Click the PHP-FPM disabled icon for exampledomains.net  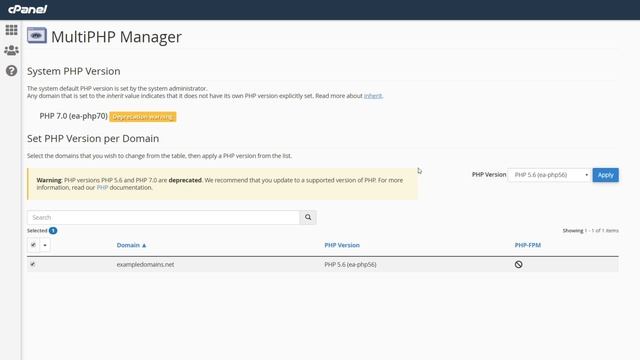[518, 264]
